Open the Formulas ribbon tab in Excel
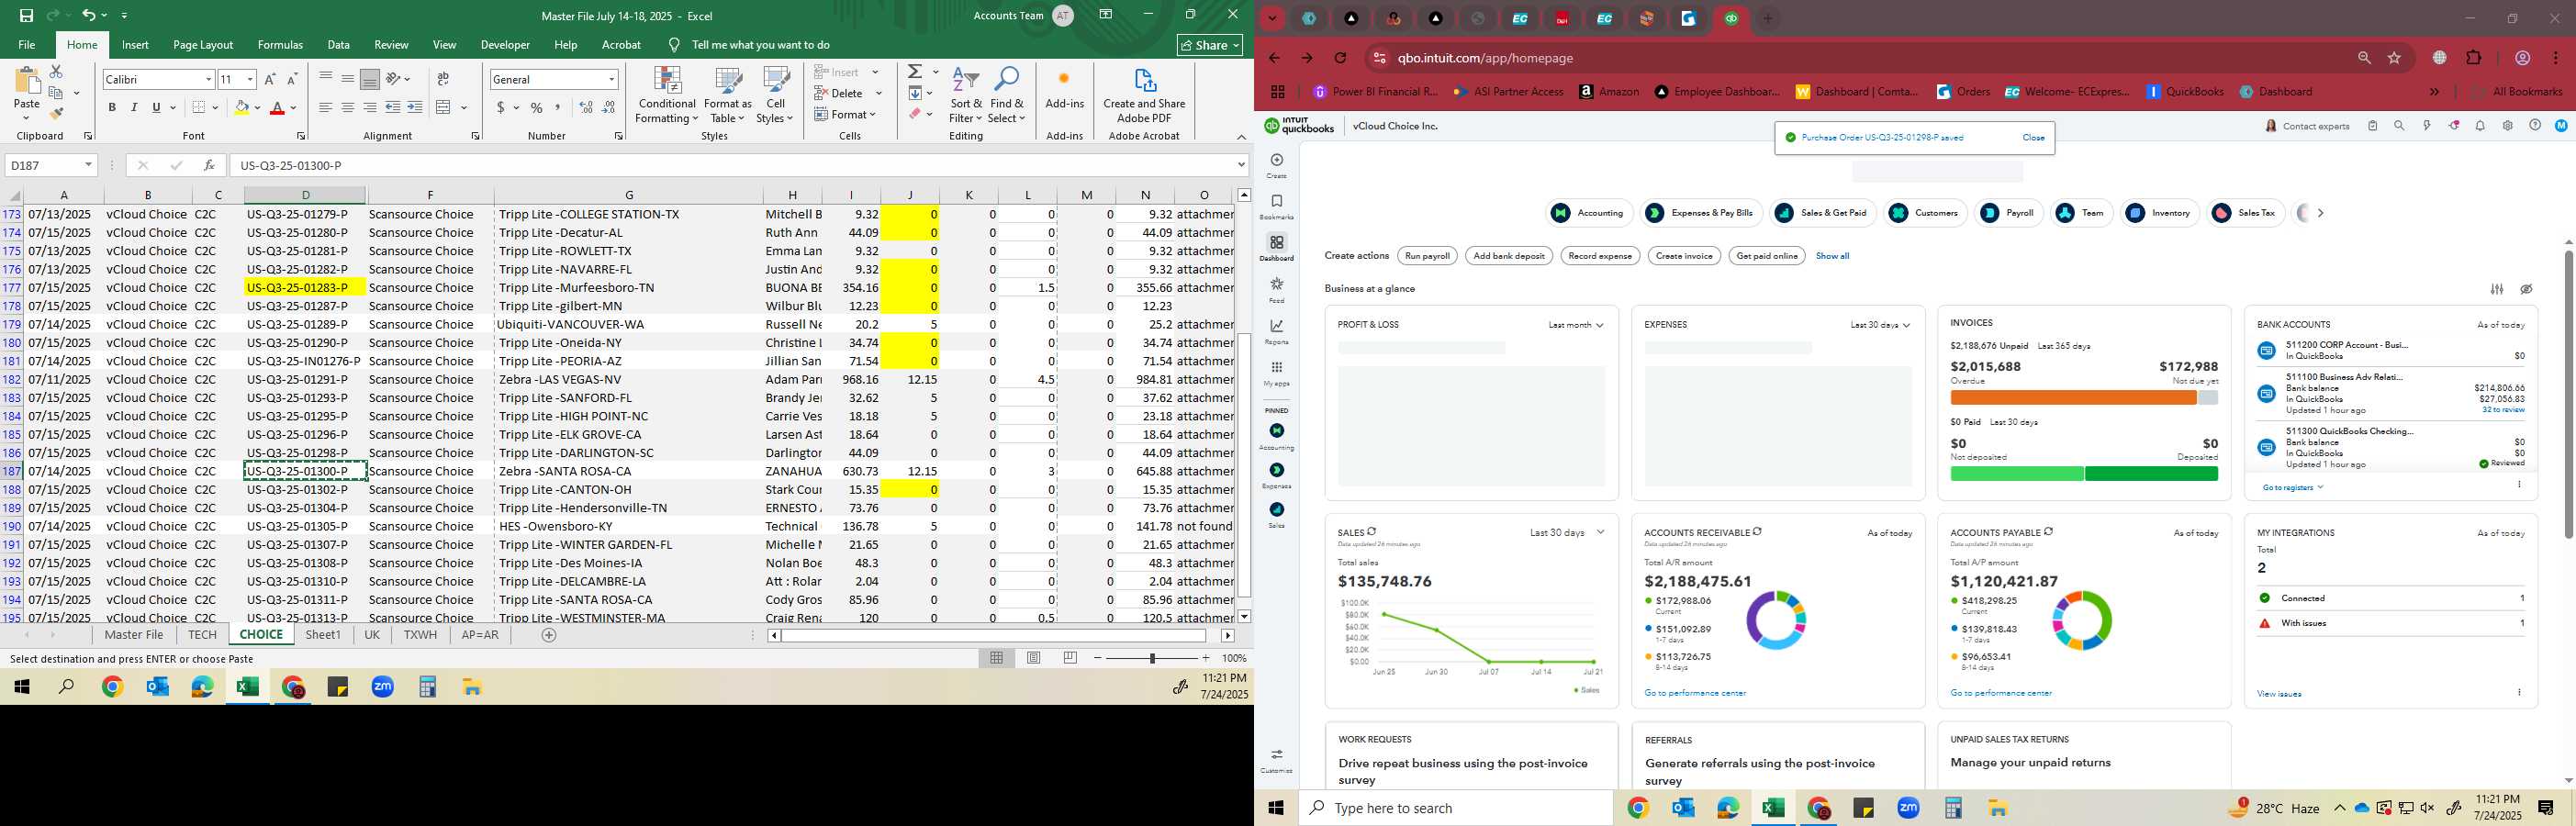The image size is (2576, 826). tap(280, 45)
